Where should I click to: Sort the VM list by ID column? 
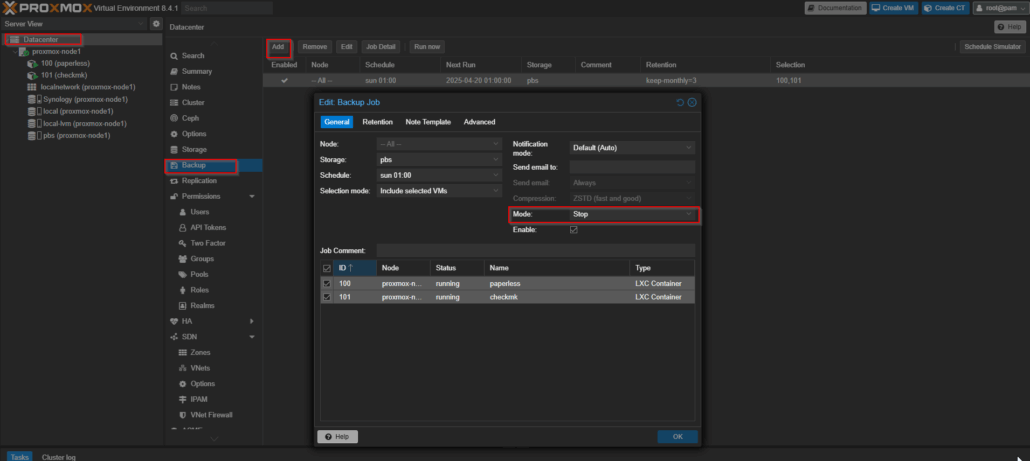point(355,268)
